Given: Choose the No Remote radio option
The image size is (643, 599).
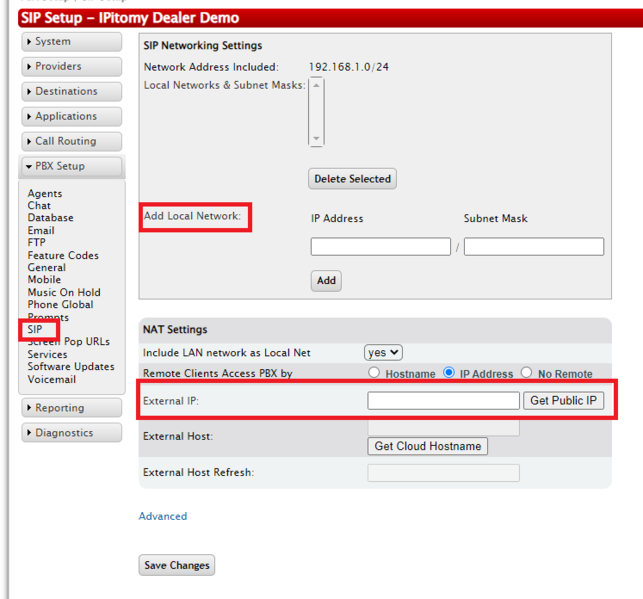Looking at the screenshot, I should click(527, 373).
